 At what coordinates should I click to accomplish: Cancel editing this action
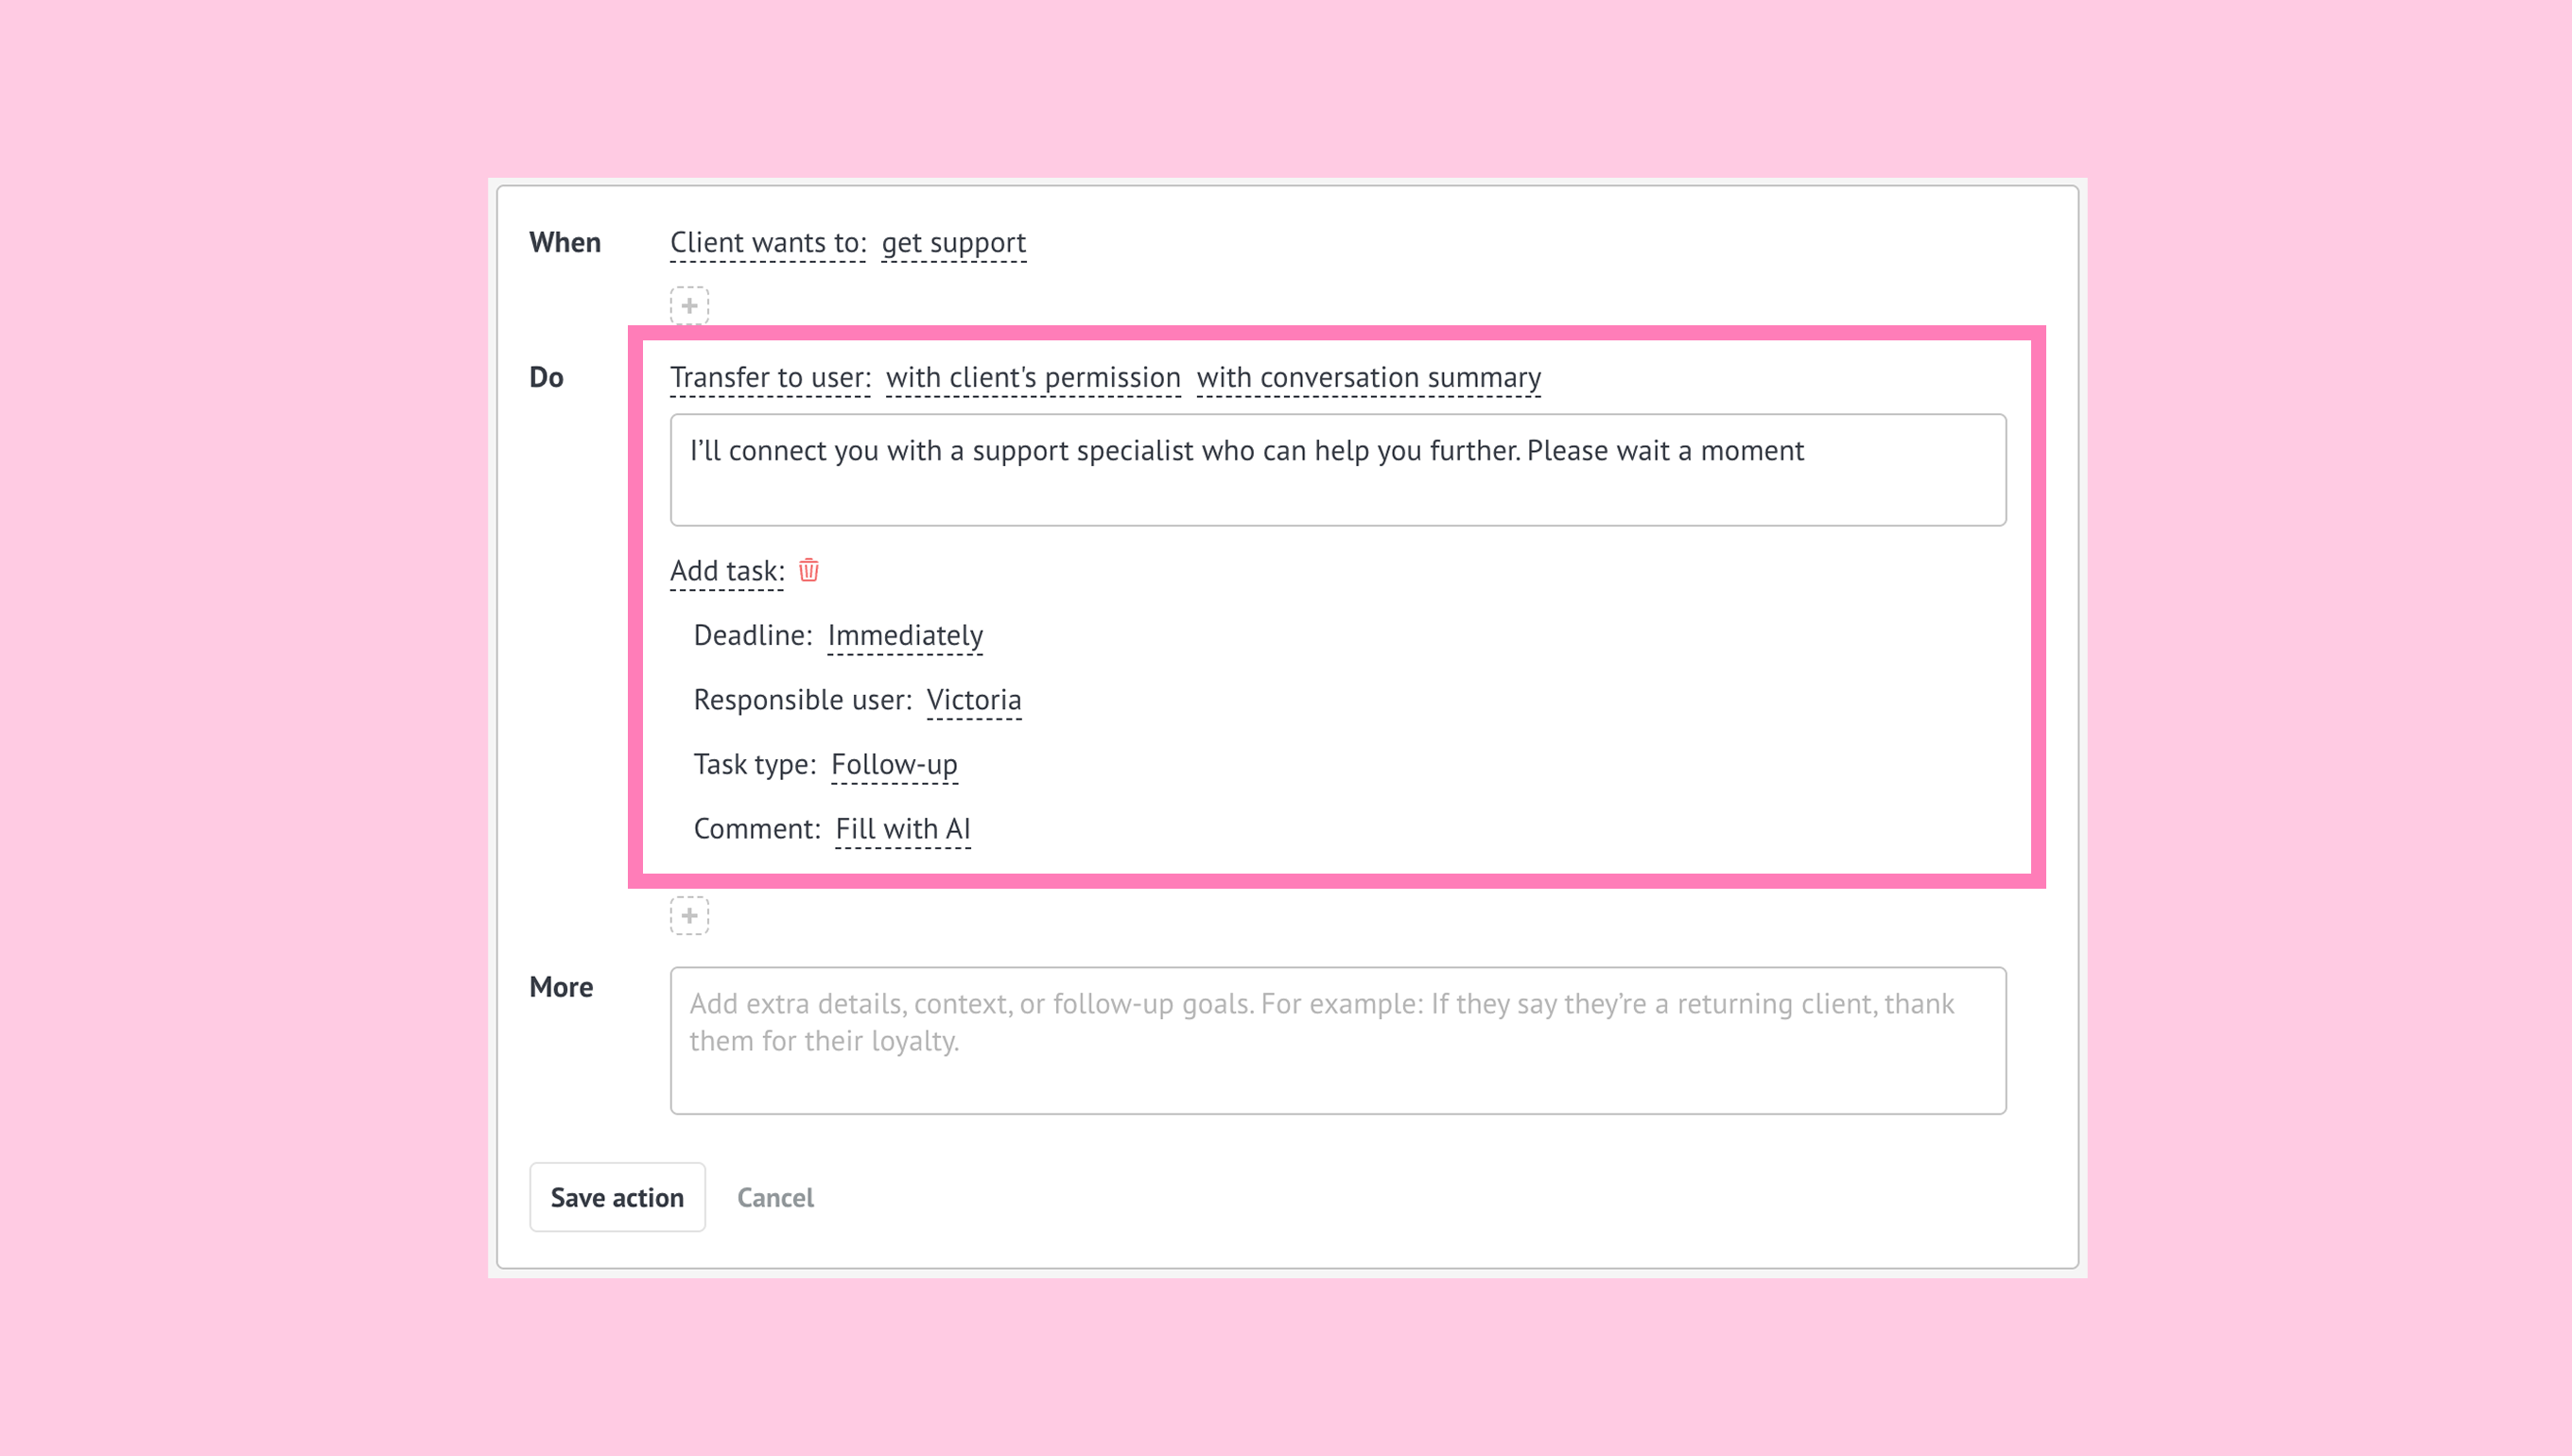775,1198
